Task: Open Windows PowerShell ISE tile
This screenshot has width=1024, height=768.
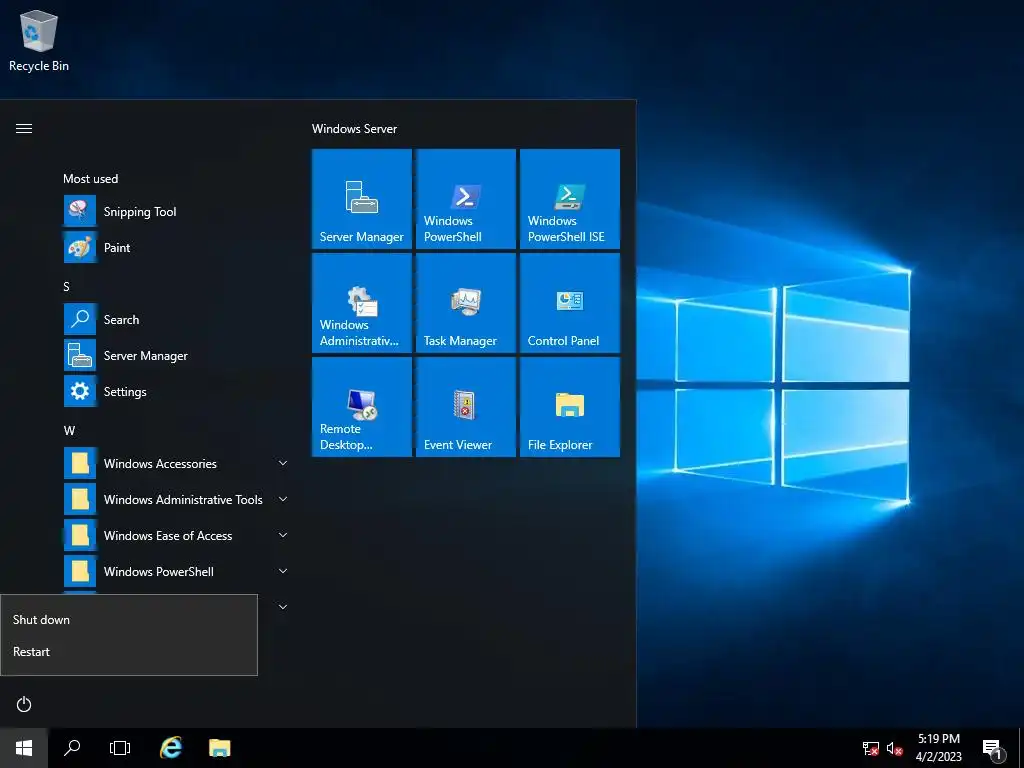Action: (569, 199)
